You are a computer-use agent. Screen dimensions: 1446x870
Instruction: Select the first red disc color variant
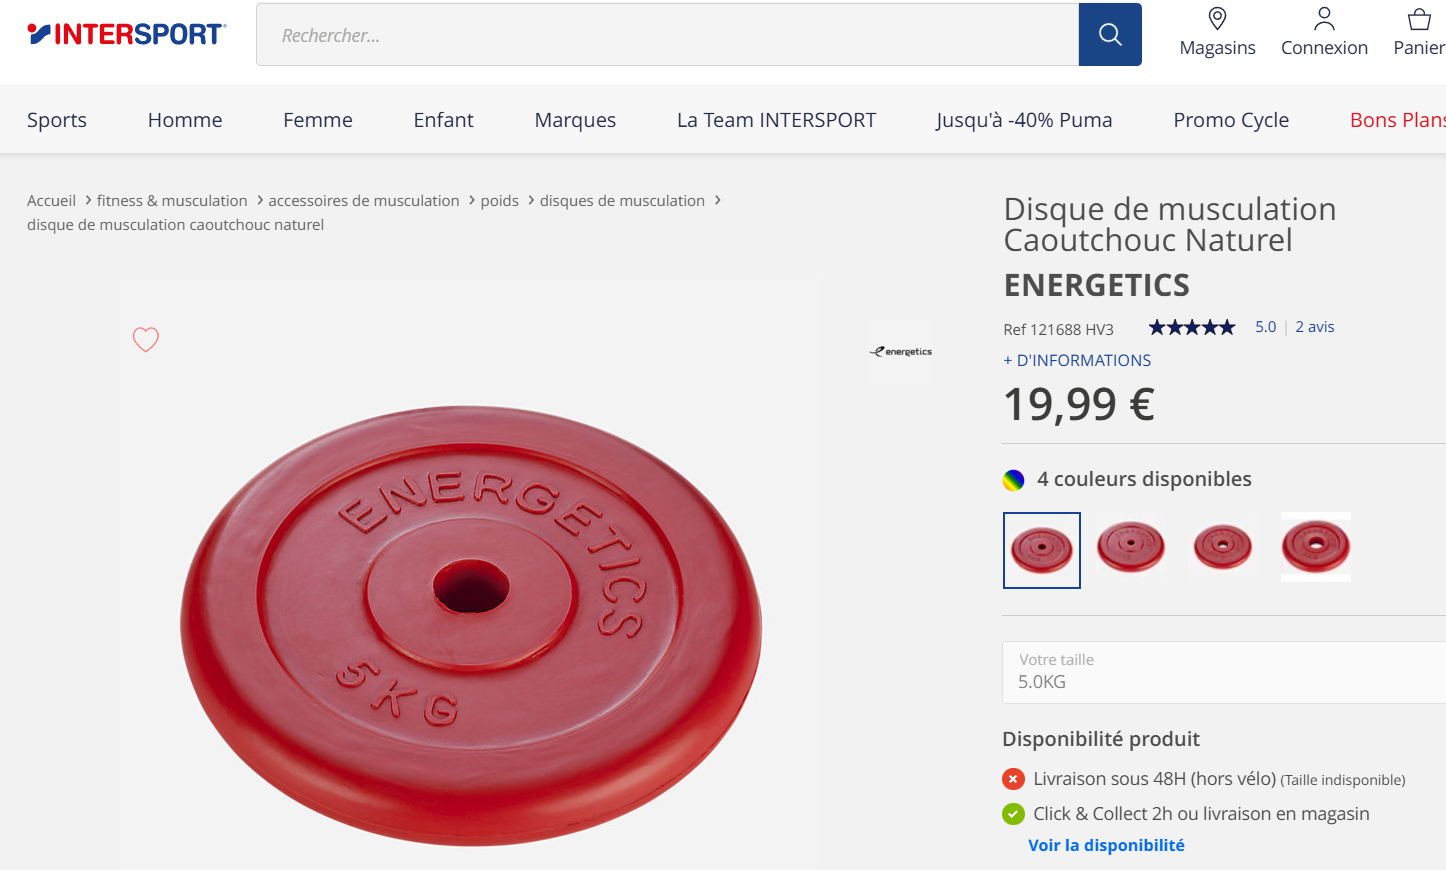(x=1042, y=550)
